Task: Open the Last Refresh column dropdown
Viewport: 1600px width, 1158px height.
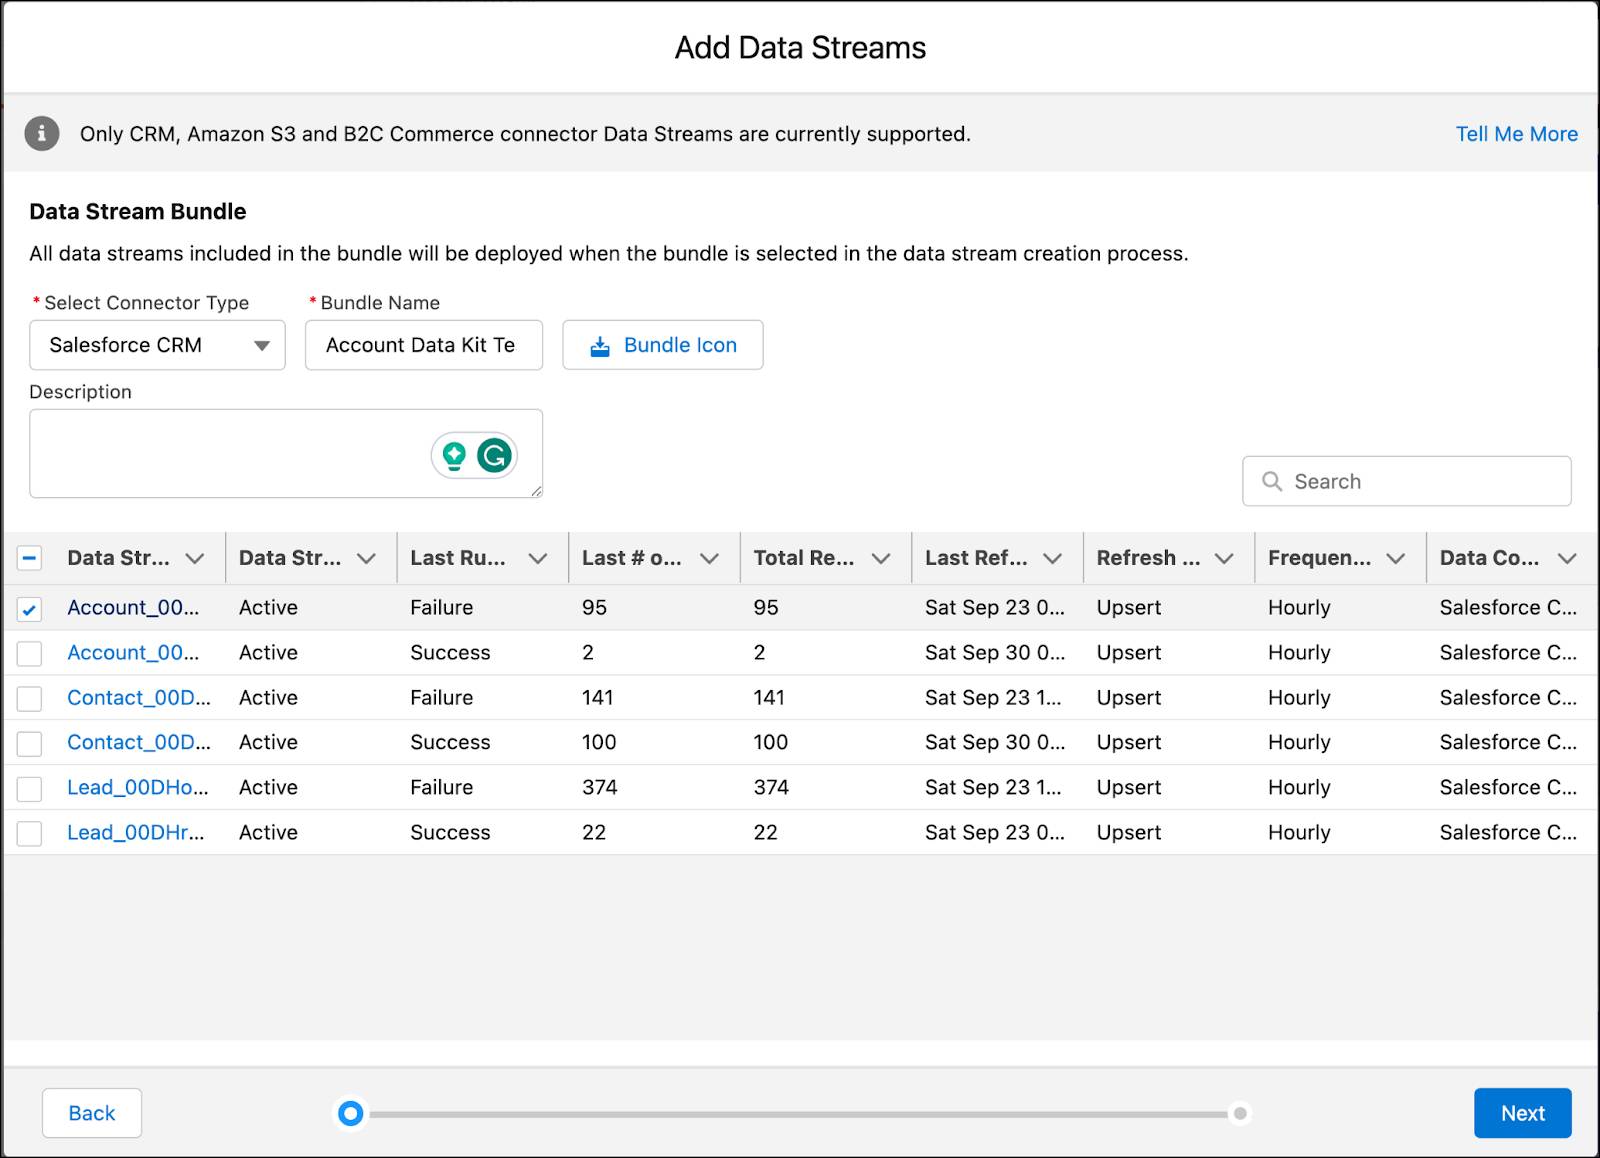Action: 1052,558
